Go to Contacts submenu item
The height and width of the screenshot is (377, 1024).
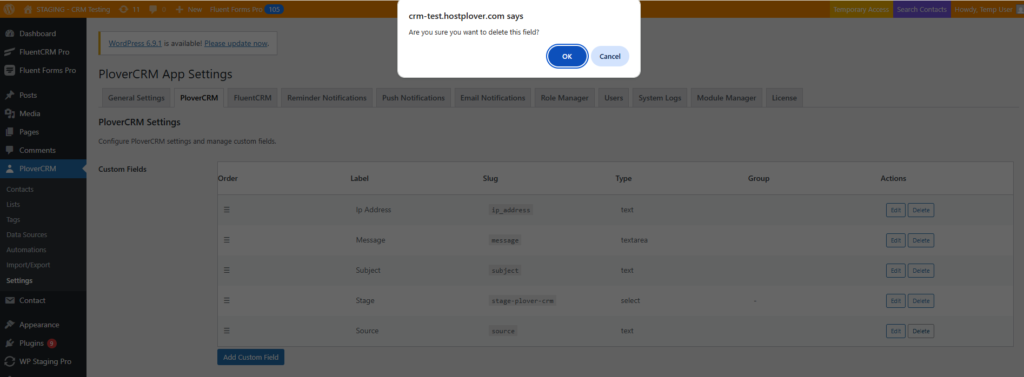click(20, 189)
